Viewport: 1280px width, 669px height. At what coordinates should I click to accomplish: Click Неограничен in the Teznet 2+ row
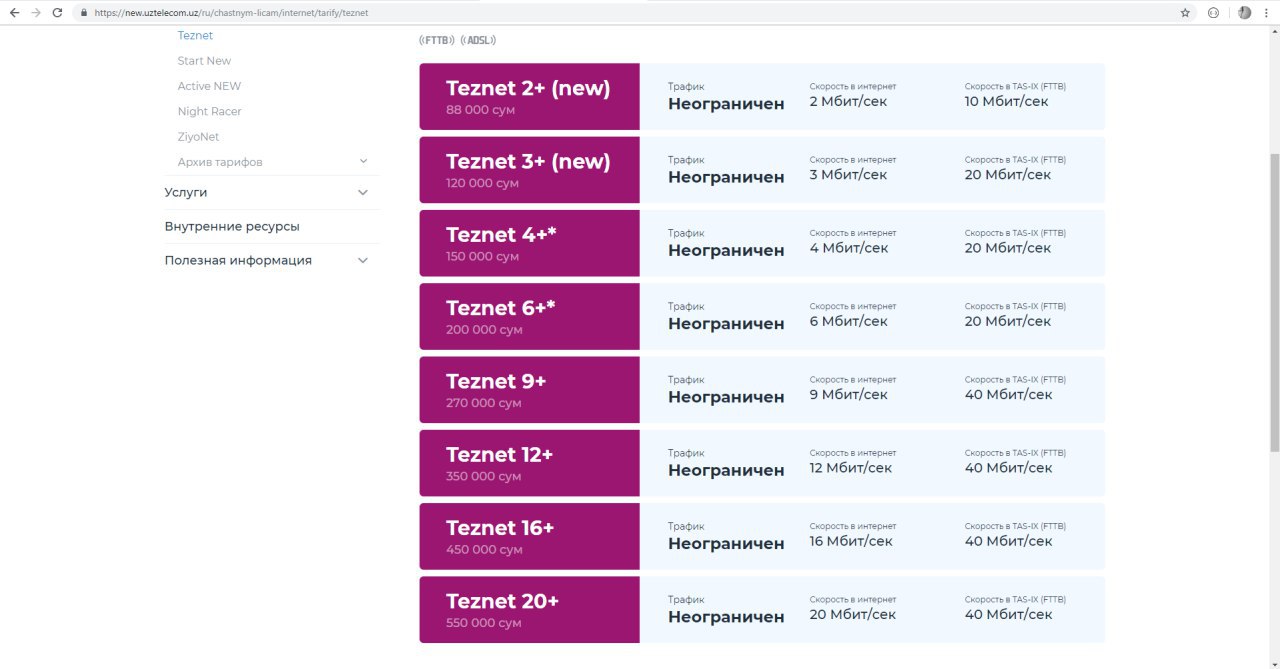[x=726, y=104]
